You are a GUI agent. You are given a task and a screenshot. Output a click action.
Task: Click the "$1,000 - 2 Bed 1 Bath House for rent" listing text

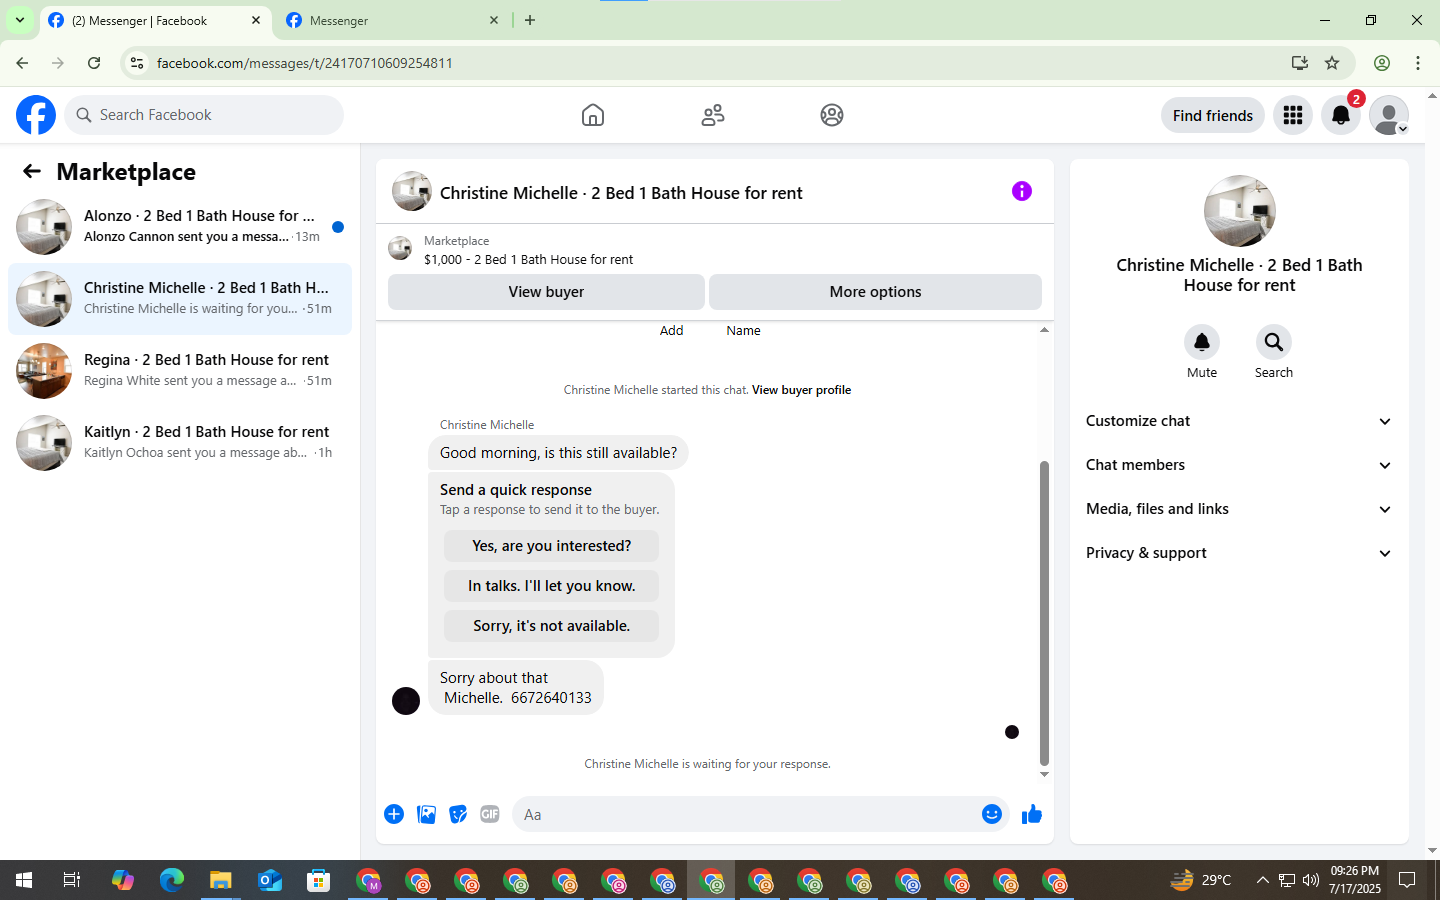pos(528,260)
